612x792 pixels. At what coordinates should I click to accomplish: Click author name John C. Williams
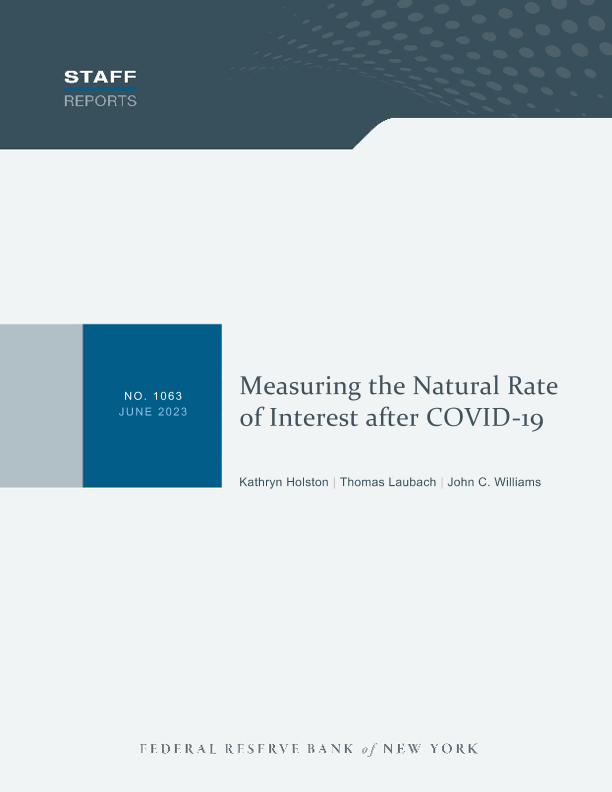494,482
